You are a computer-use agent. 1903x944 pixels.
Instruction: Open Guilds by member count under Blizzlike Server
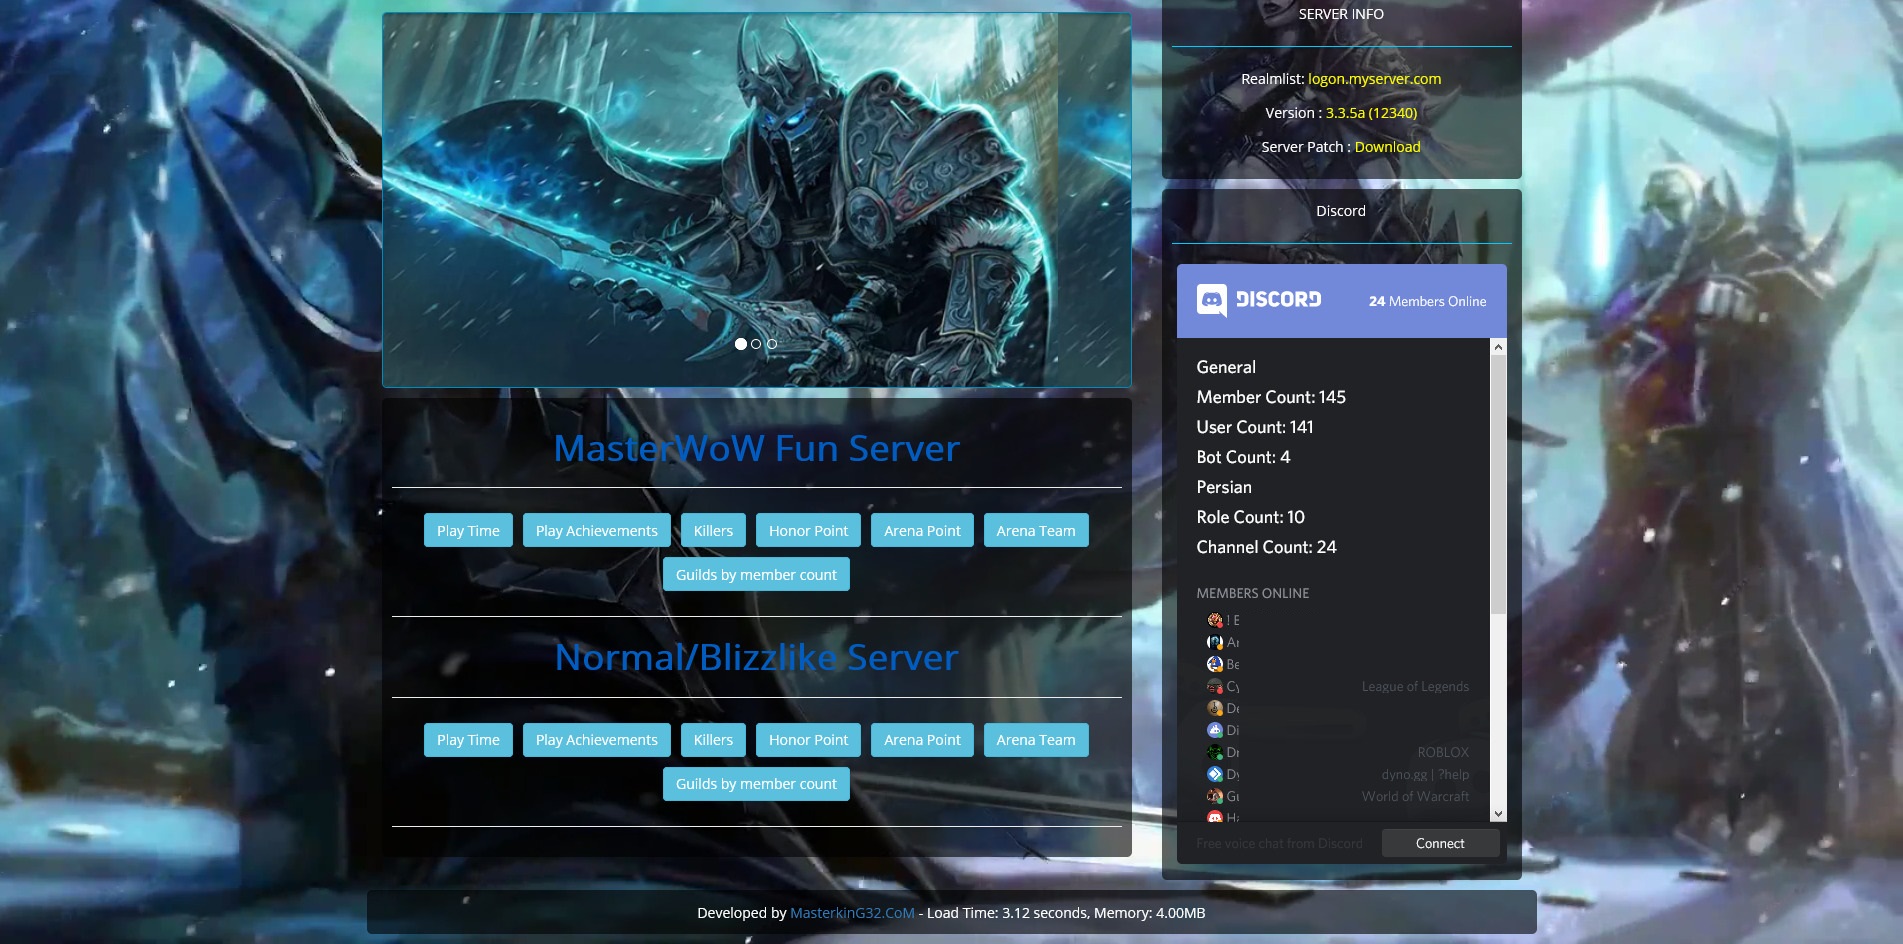756,784
